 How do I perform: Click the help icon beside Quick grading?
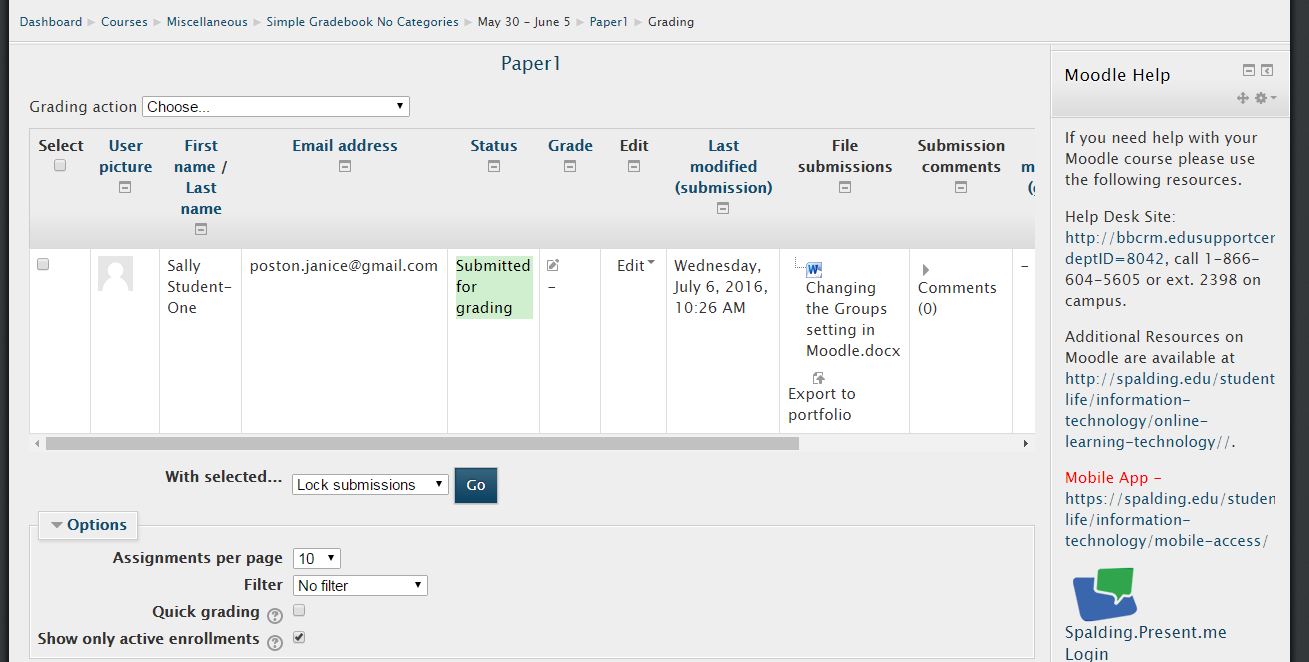tap(275, 615)
